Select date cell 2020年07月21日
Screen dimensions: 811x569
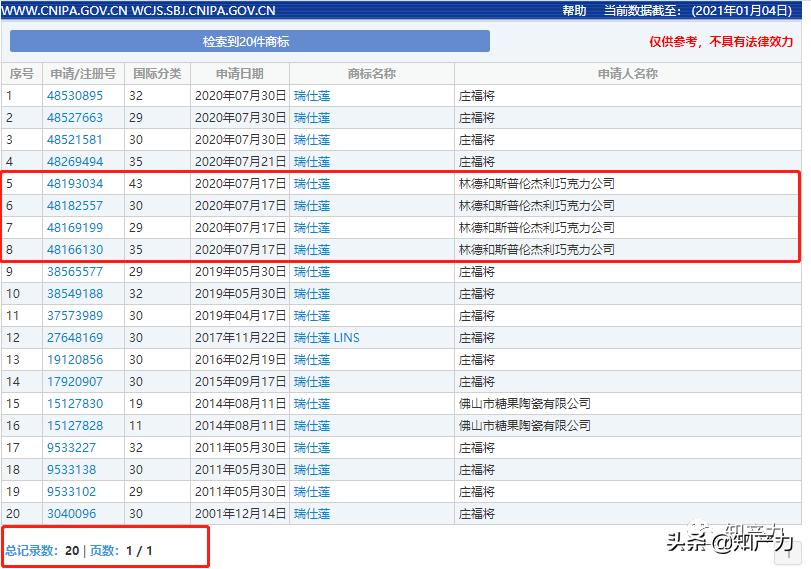click(x=241, y=161)
